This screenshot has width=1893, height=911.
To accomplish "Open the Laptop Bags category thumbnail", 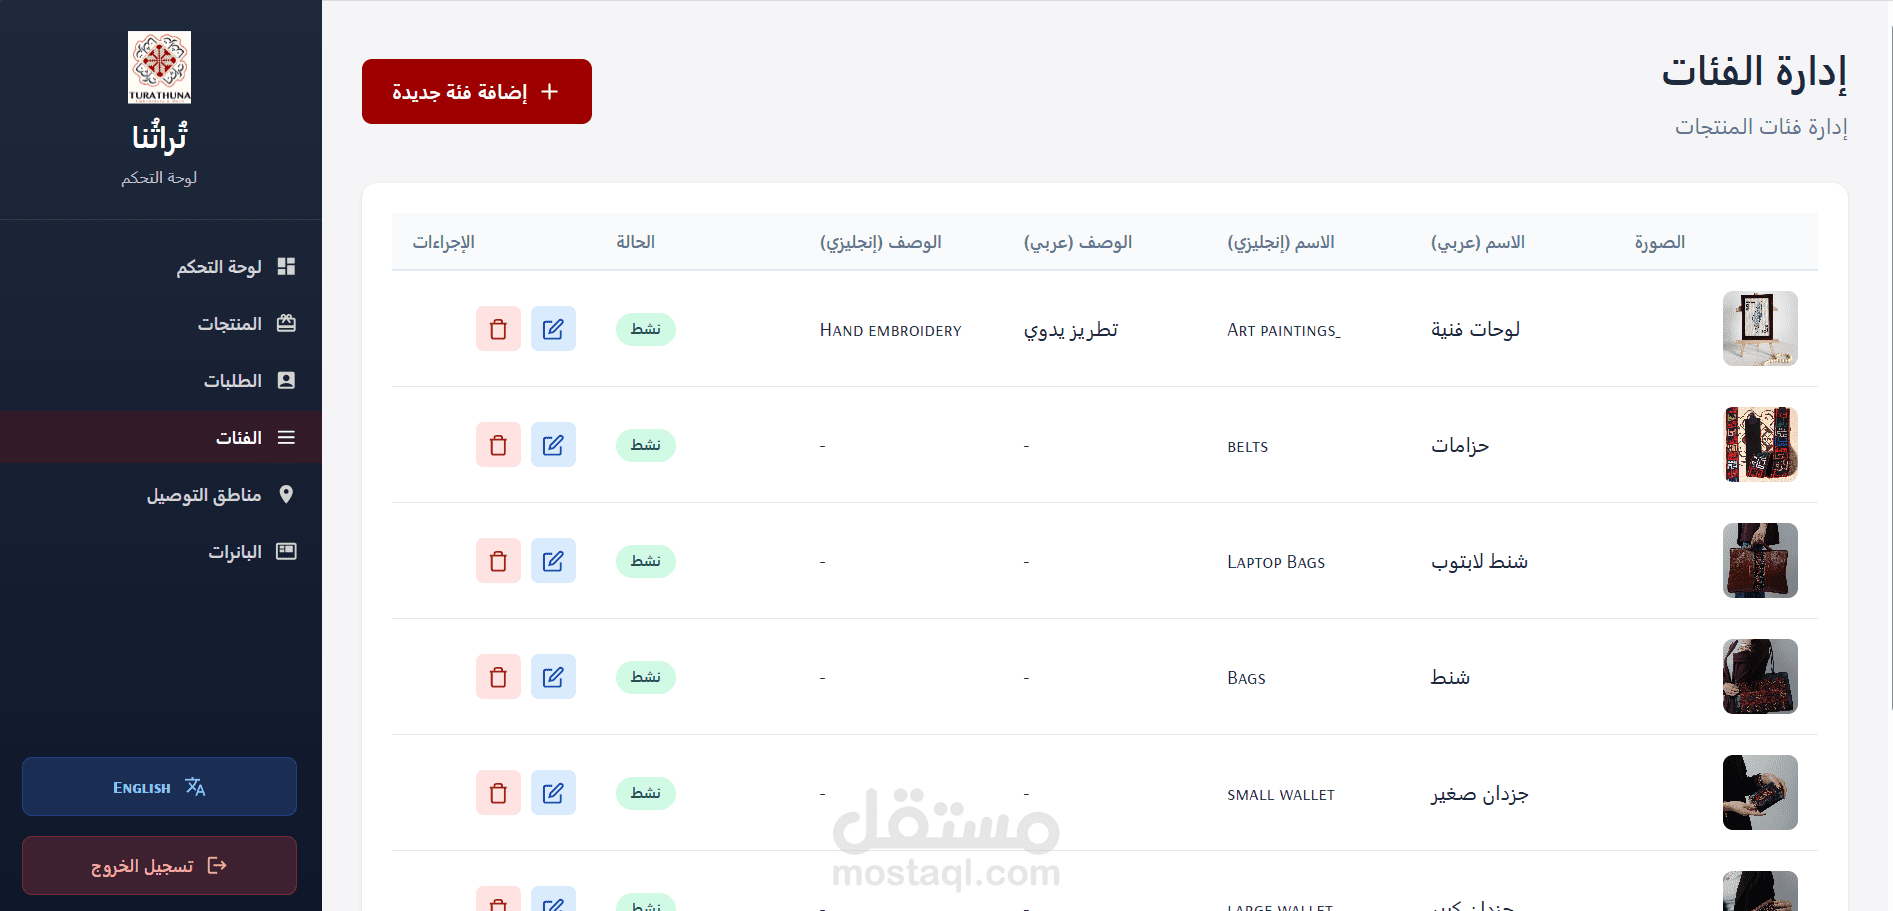I will click(1760, 560).
